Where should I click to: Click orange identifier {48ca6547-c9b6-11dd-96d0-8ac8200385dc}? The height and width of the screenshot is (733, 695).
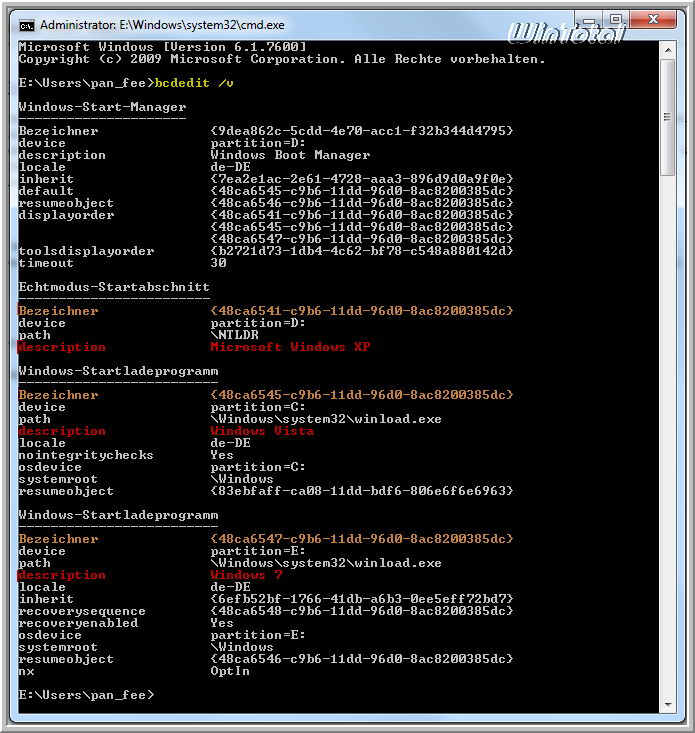point(362,539)
